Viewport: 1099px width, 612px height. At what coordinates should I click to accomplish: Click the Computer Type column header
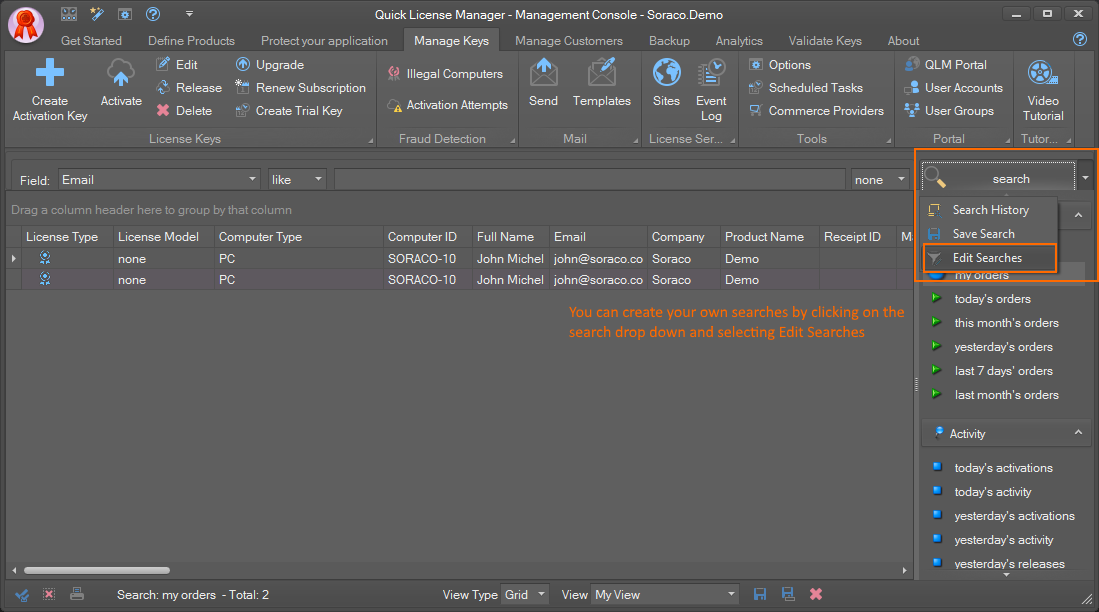299,237
